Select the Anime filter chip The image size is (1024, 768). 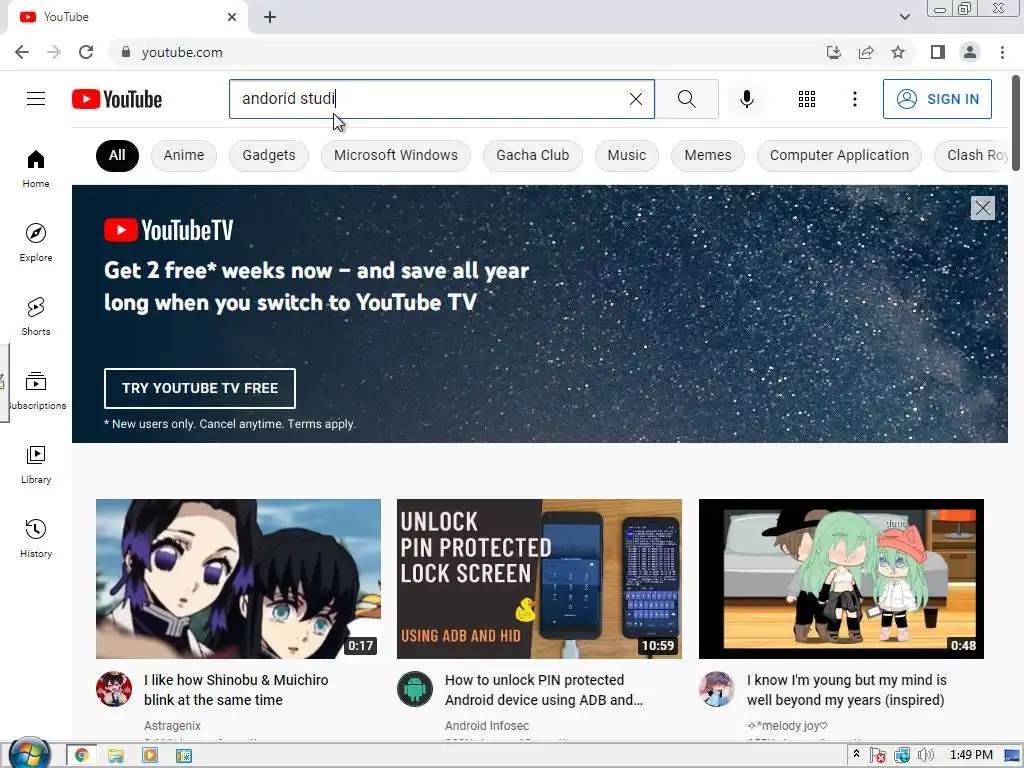184,155
